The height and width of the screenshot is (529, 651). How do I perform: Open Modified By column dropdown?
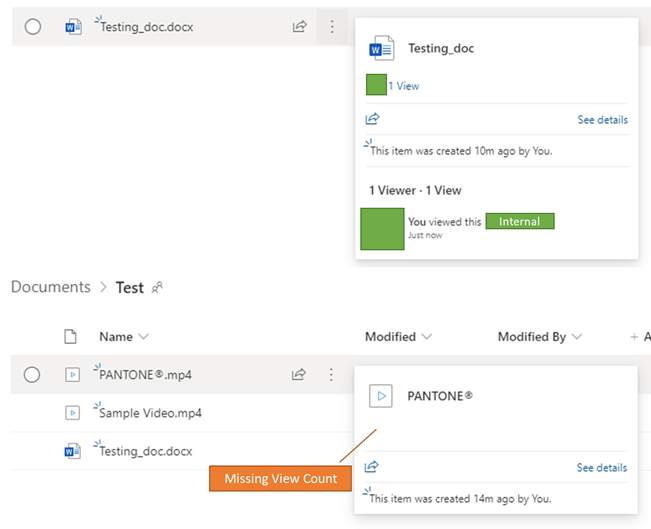(x=540, y=336)
